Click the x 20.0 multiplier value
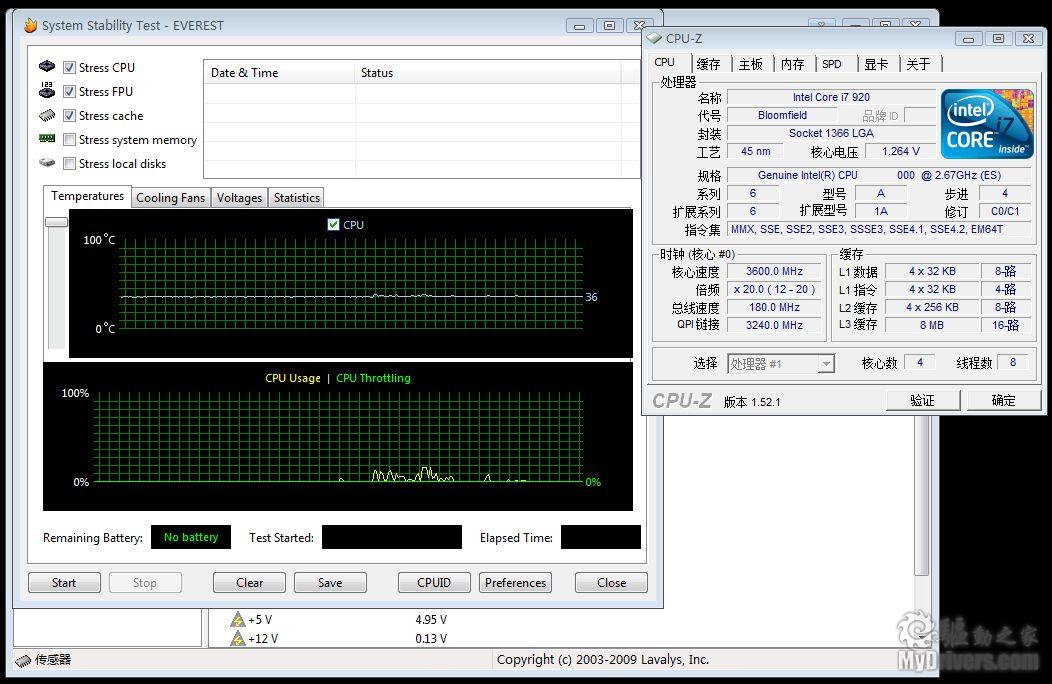The image size is (1052, 684). tap(775, 289)
